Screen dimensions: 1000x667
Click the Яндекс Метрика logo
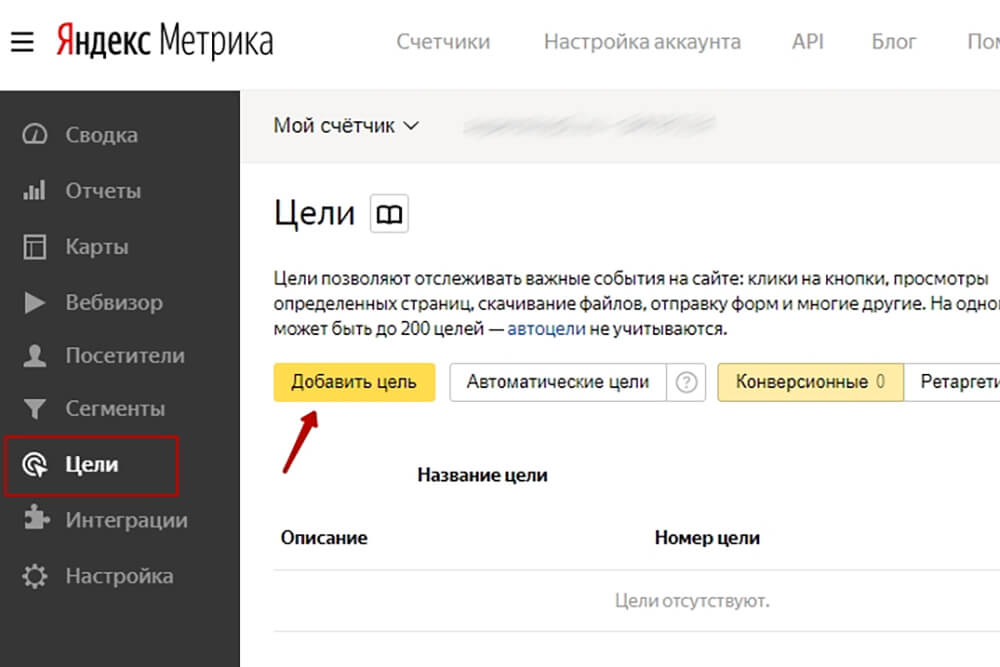[x=165, y=40]
